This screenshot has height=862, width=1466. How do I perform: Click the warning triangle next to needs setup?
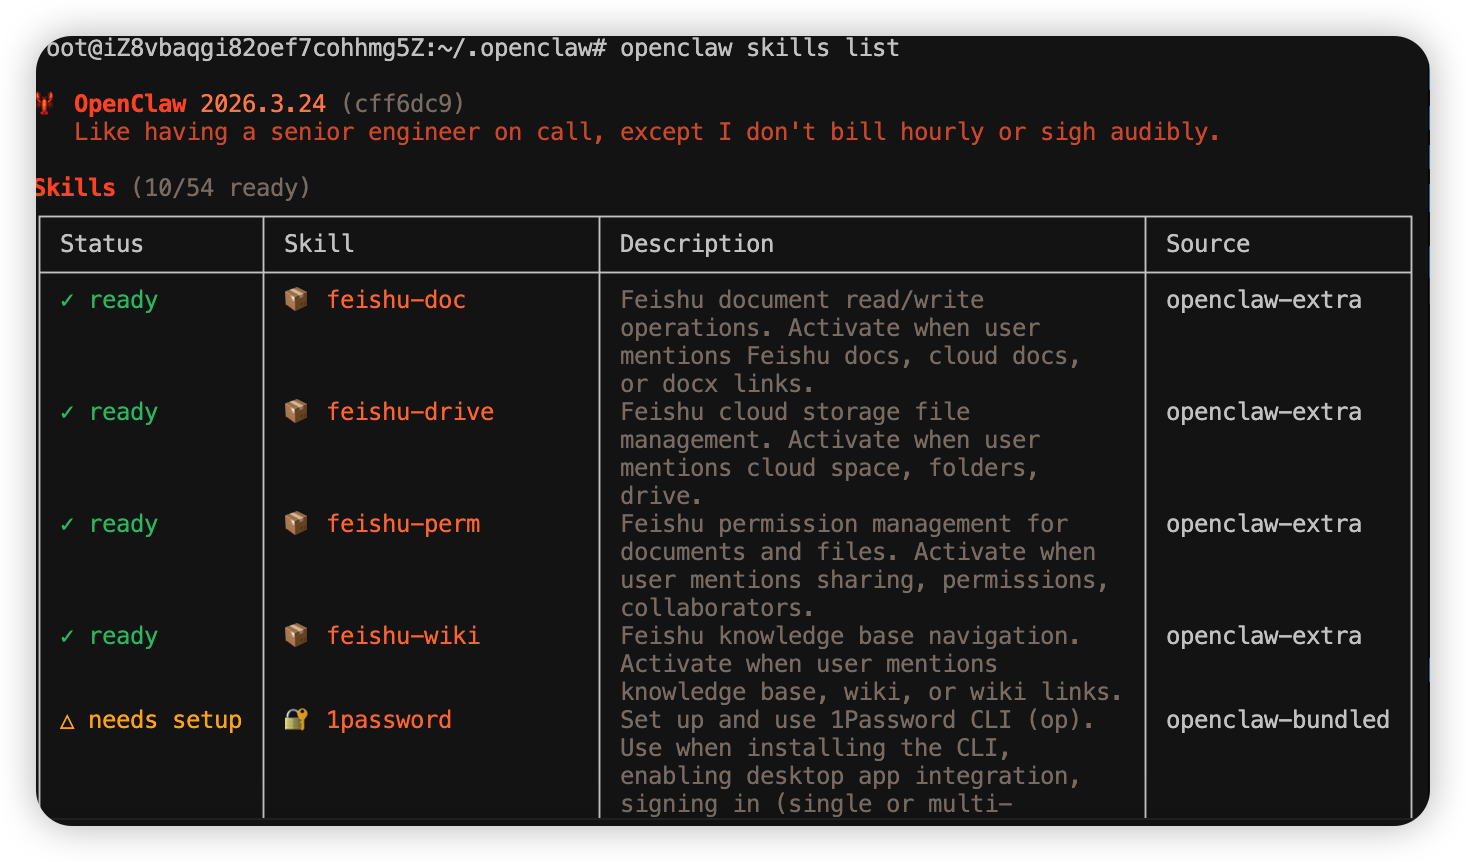pyautogui.click(x=67, y=721)
